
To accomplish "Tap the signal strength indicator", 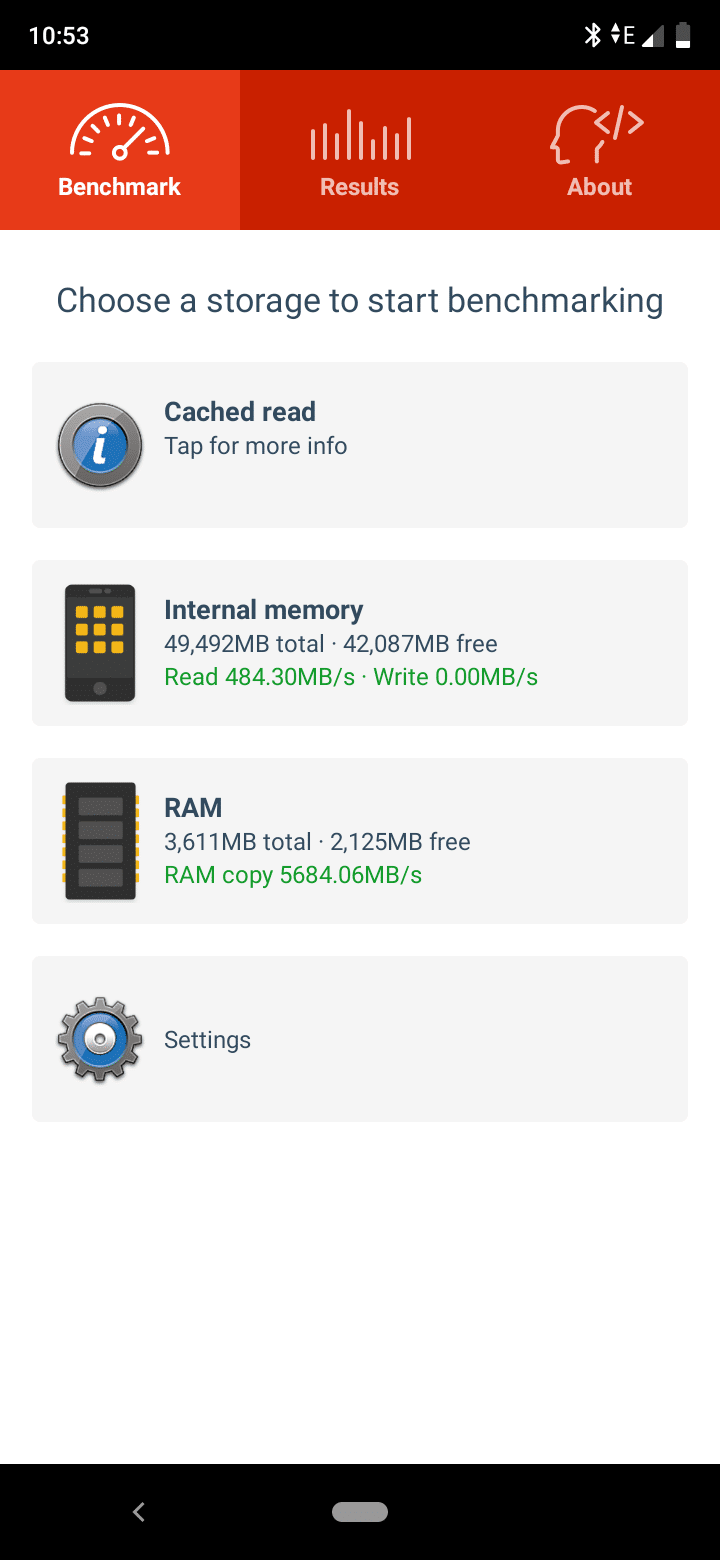I will [653, 36].
